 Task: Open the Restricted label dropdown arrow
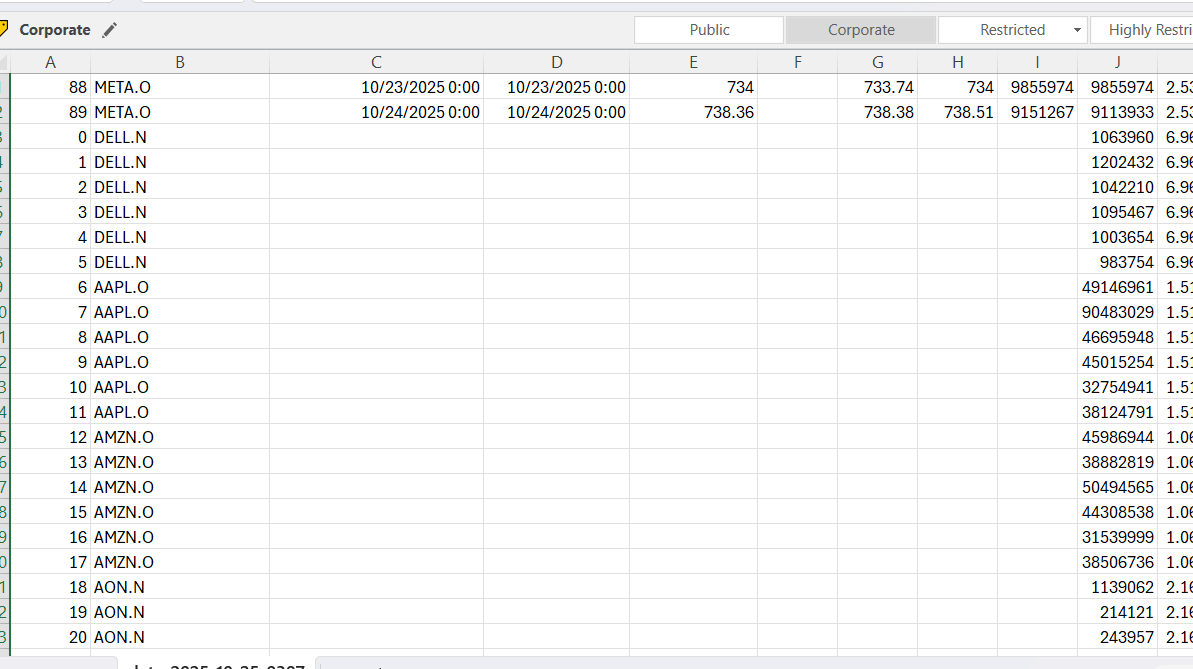(x=1077, y=30)
